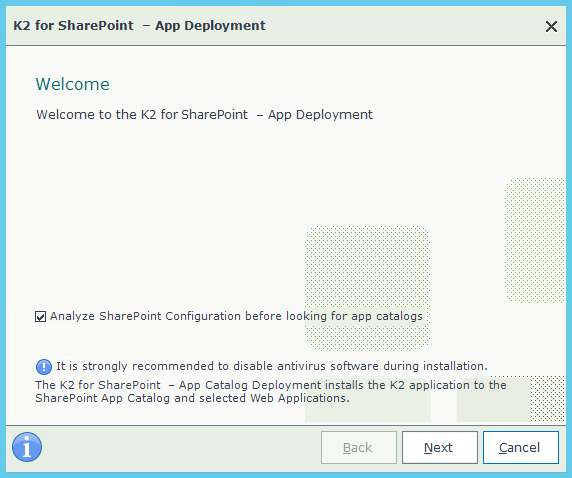Uncheck Analyze SharePoint Configuration checkbox
The width and height of the screenshot is (572, 478).
[40, 316]
